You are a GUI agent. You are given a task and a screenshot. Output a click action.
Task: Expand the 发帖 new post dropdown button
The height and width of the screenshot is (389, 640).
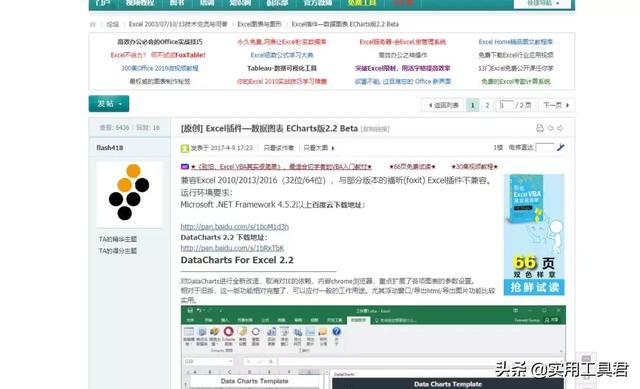point(109,104)
